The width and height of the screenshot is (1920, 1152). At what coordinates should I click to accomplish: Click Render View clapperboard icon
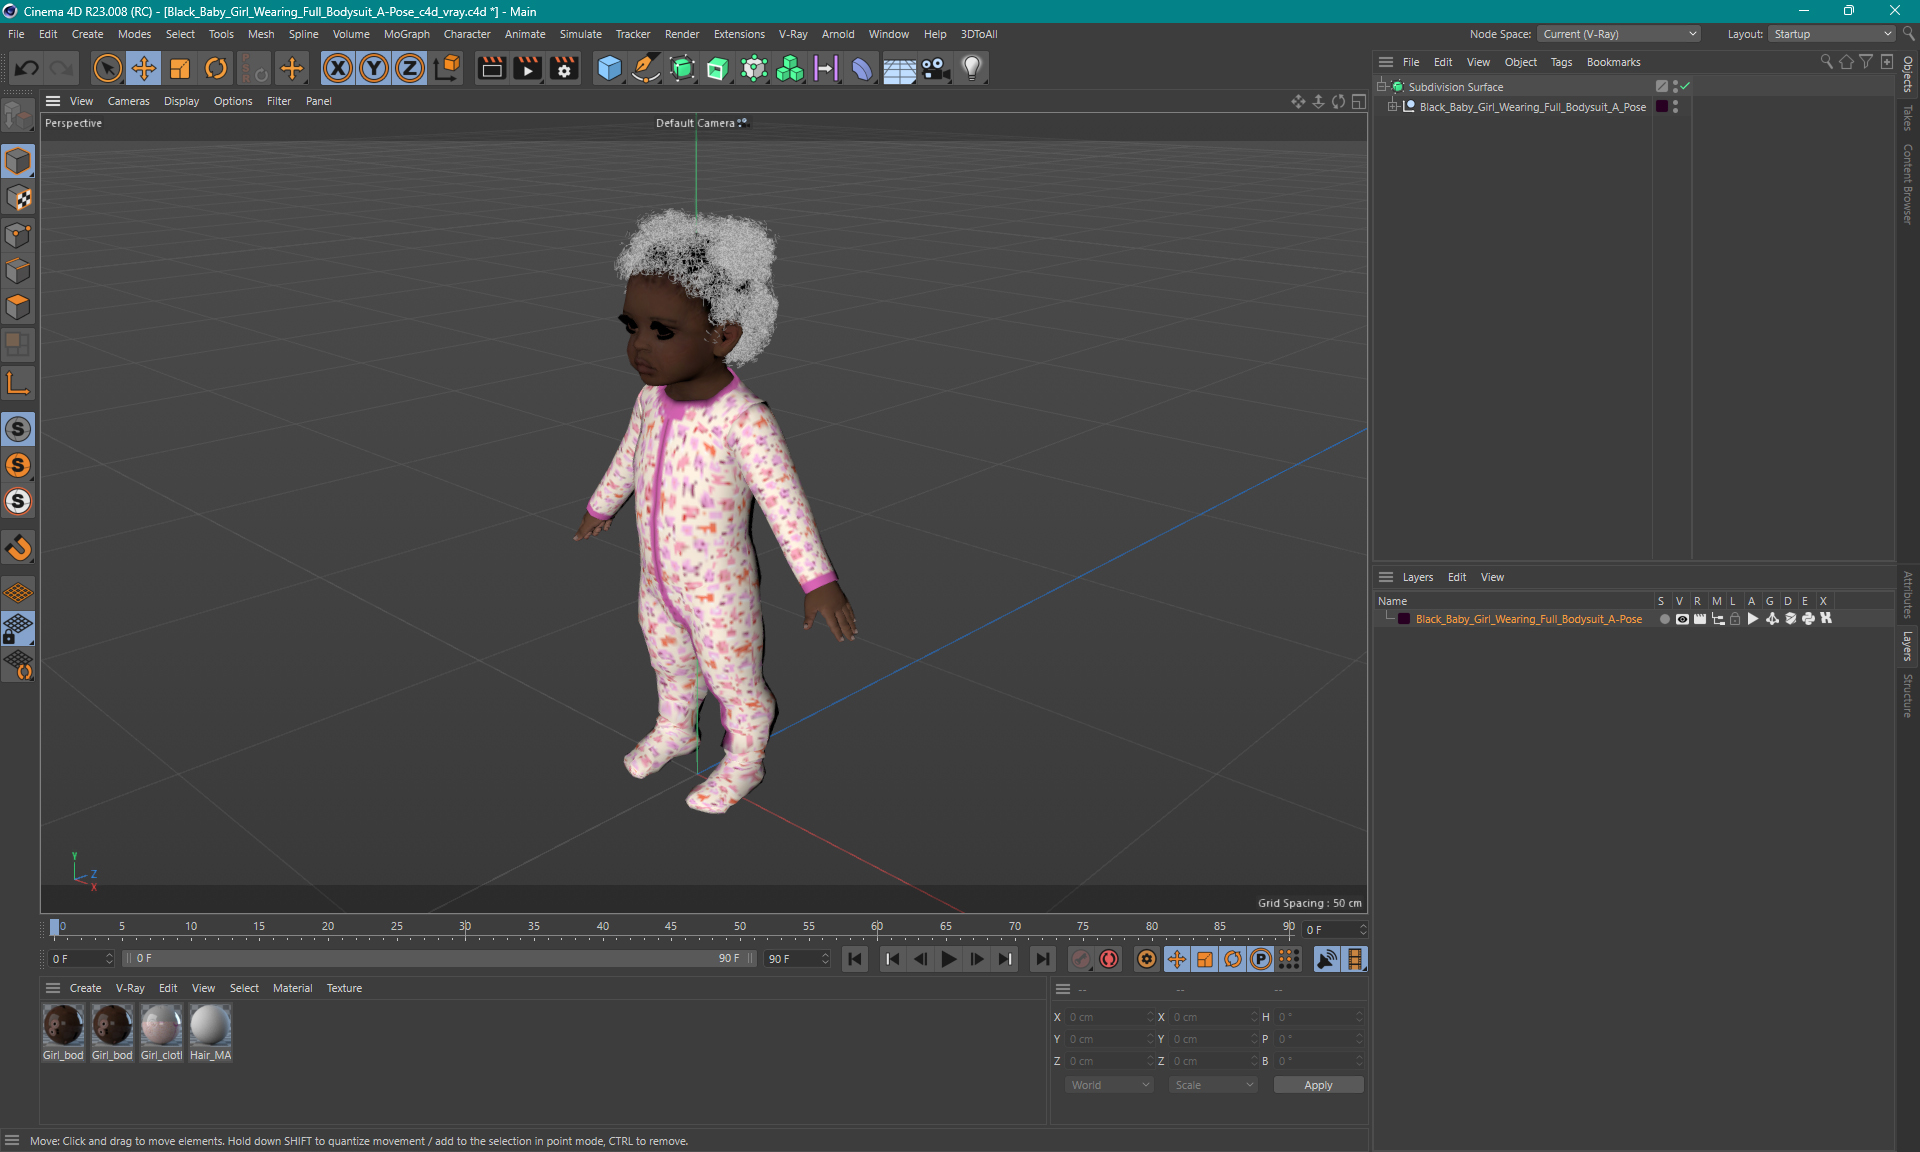pos(491,68)
